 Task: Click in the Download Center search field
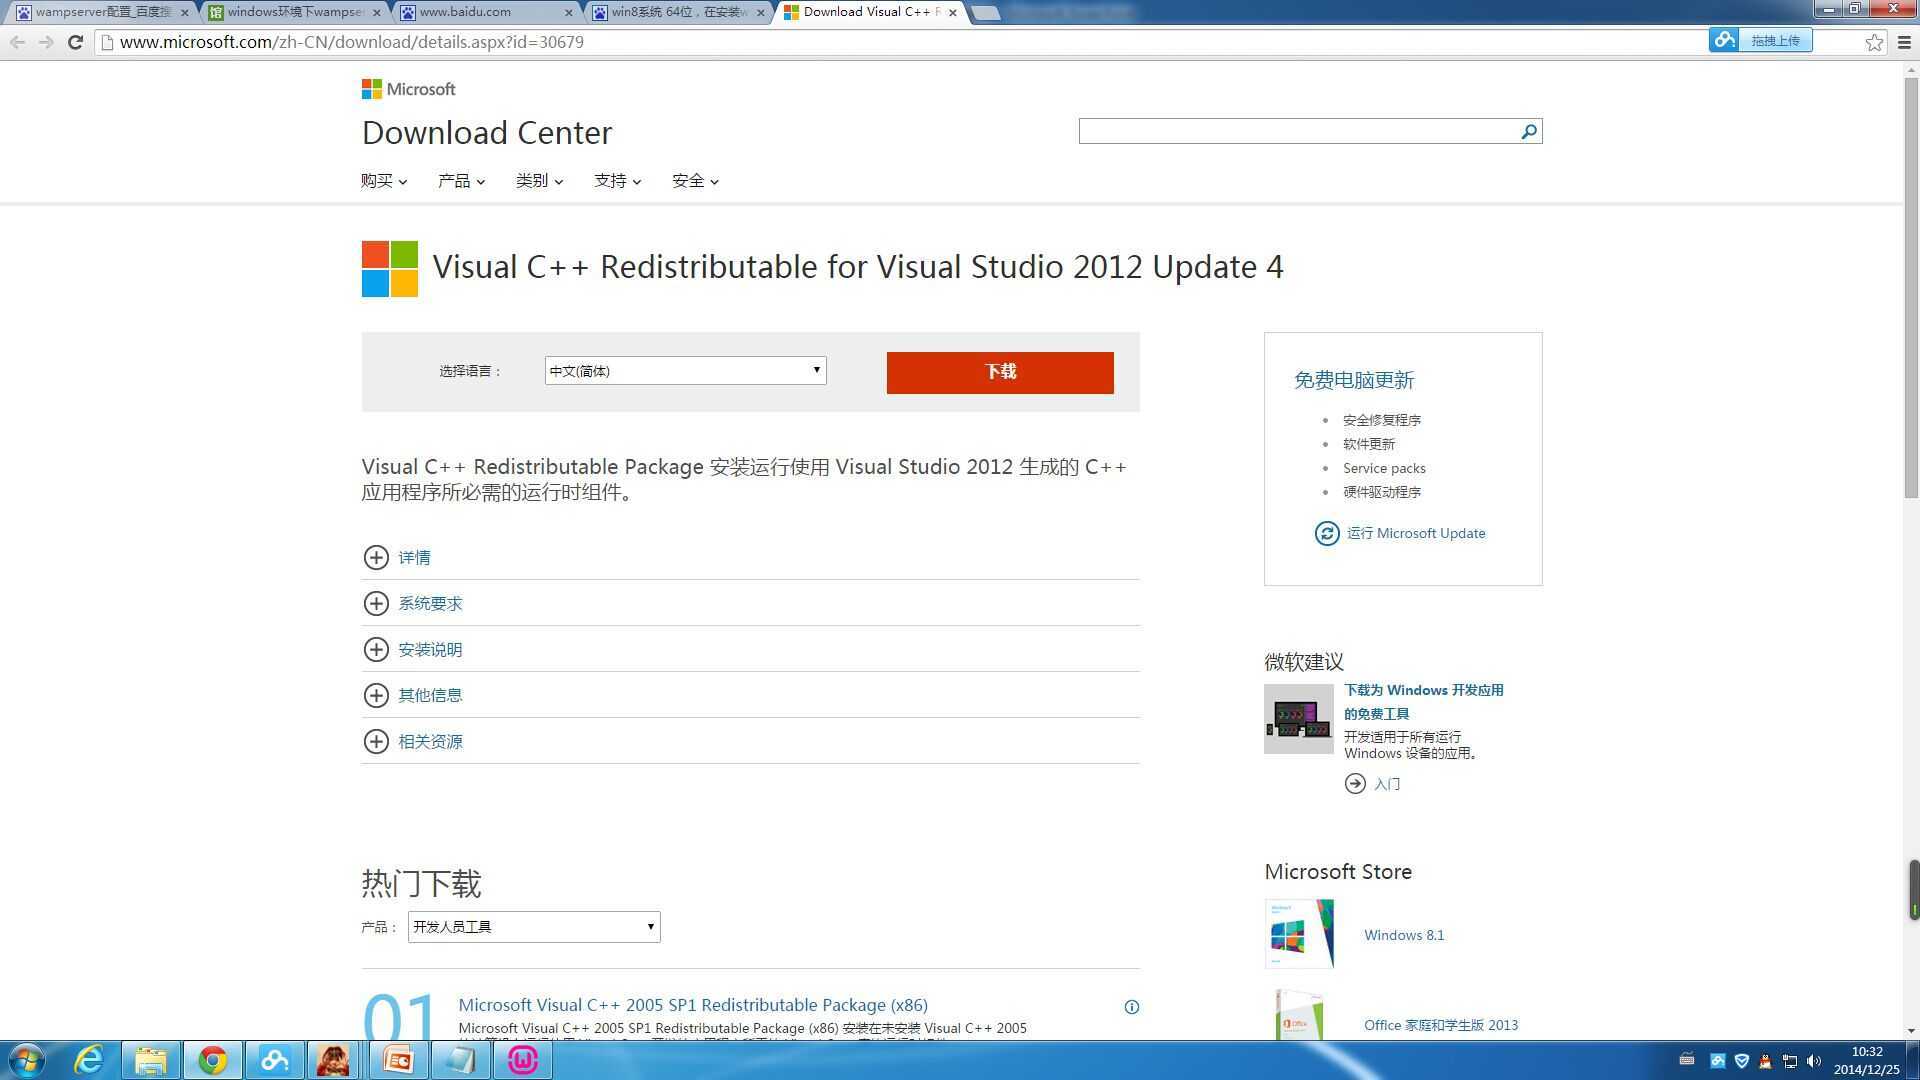pos(1298,131)
